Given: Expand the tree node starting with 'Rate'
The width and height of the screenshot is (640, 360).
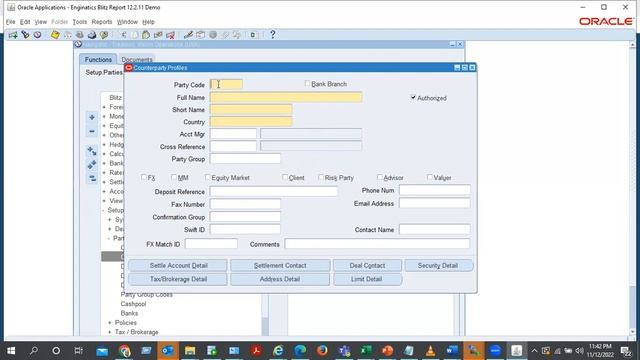Looking at the screenshot, I should pyautogui.click(x=104, y=173).
